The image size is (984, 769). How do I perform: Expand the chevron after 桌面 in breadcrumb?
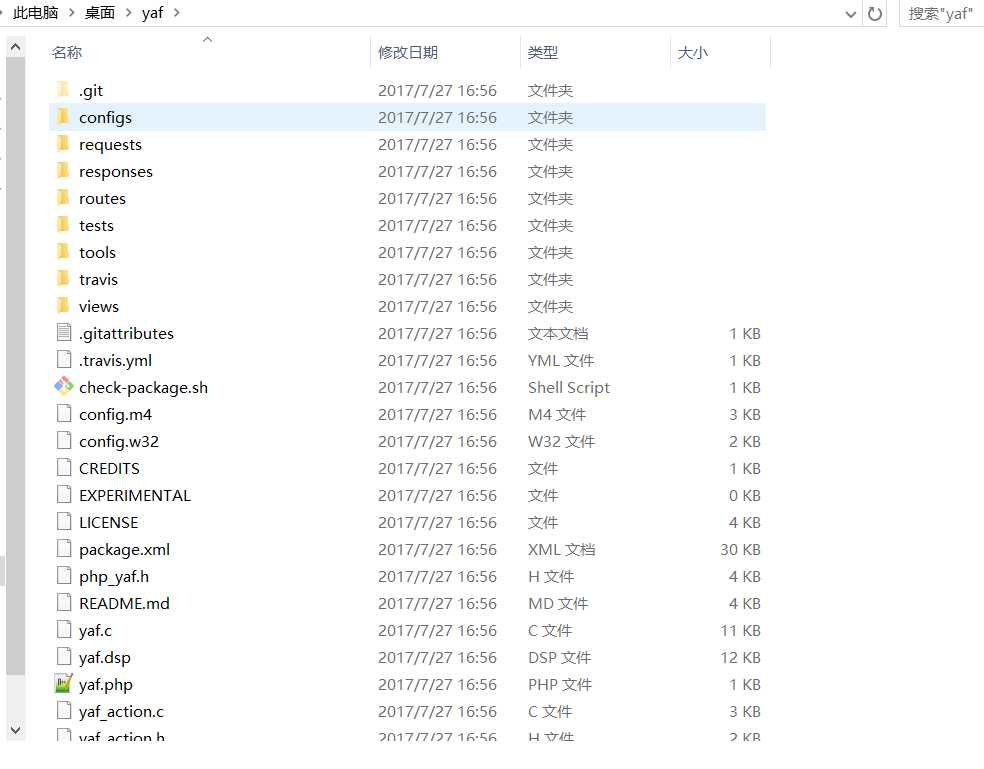point(128,13)
